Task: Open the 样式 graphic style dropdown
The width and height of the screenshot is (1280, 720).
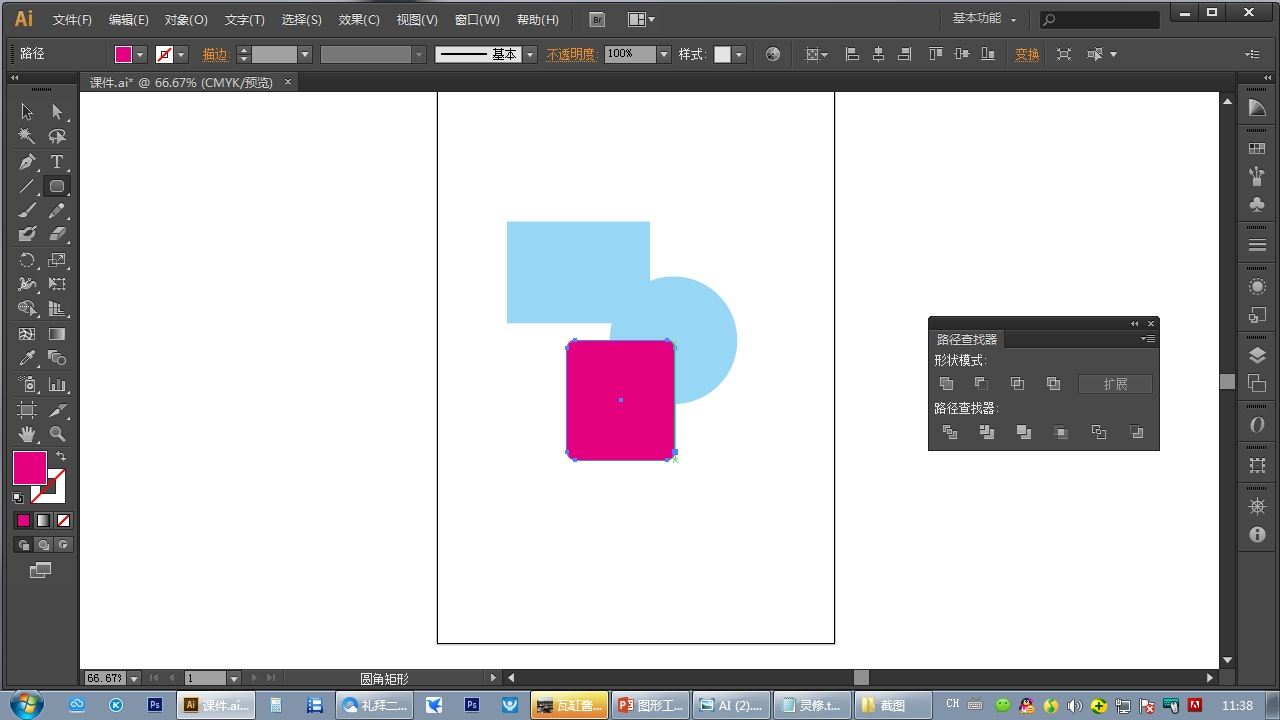Action: 739,55
